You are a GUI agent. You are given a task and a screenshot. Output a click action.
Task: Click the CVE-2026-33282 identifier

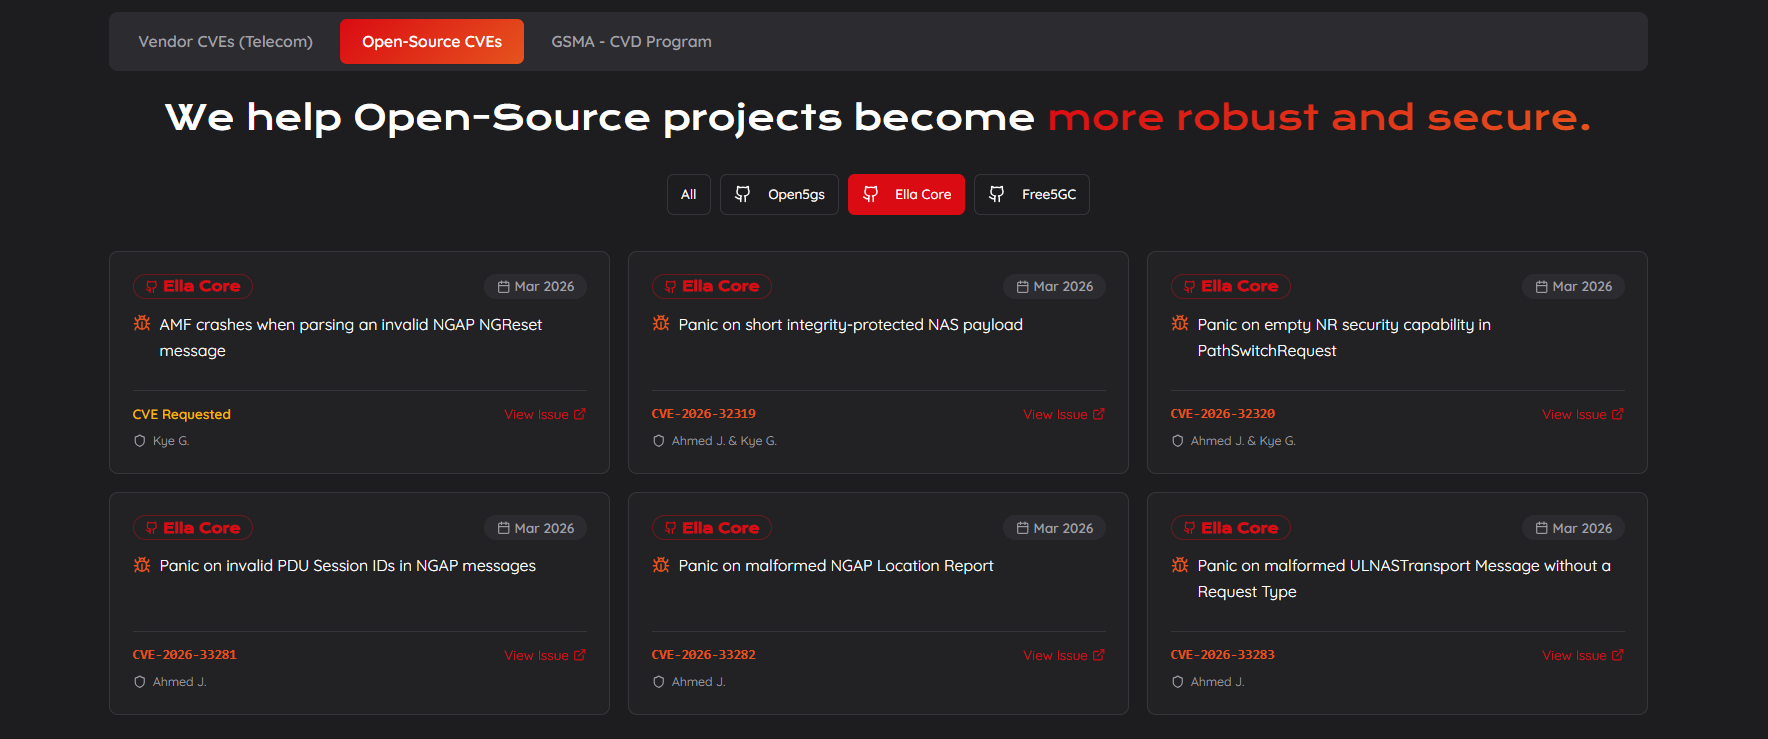coord(704,655)
